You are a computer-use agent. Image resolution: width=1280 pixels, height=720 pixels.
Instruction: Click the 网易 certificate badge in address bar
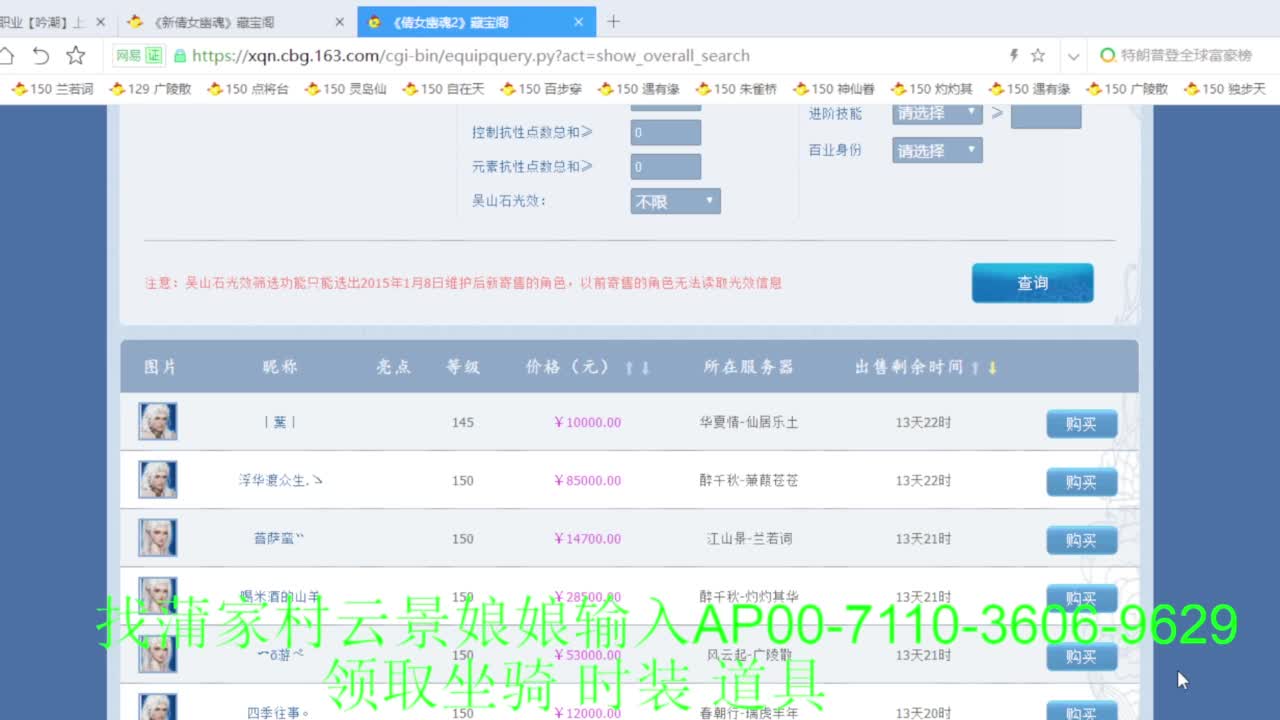tap(138, 56)
